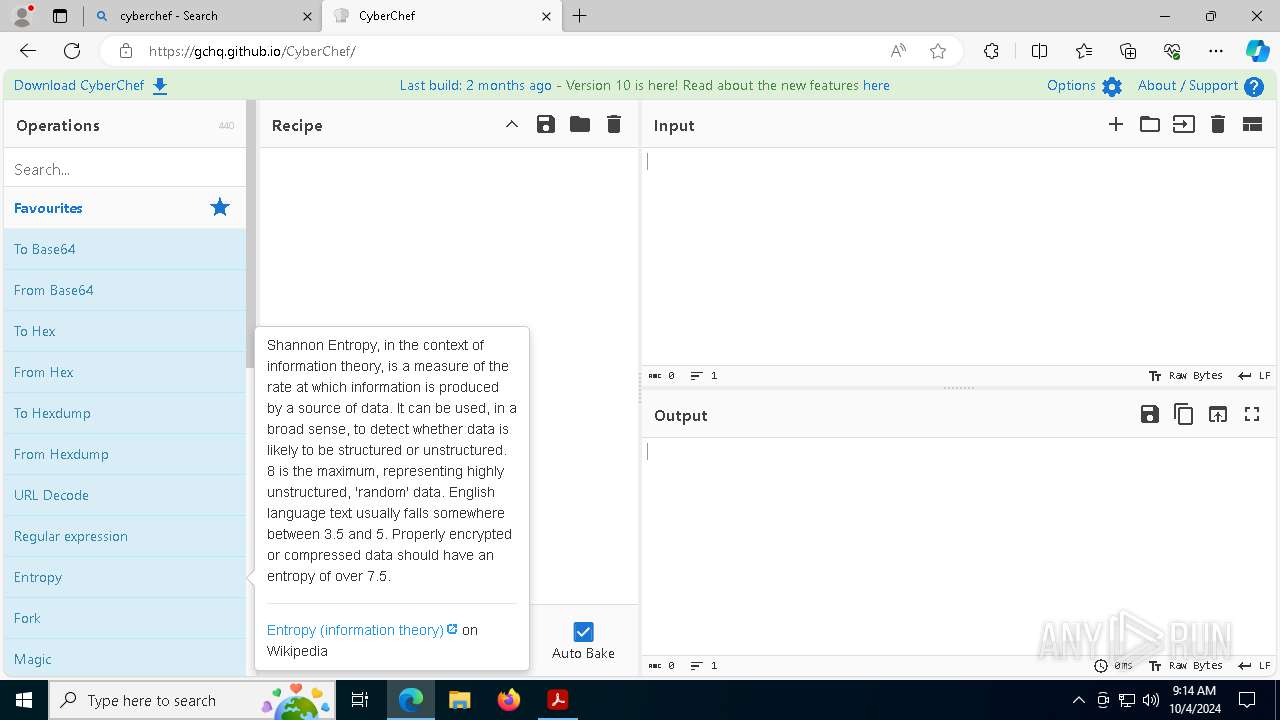Click the taskbar search box
The width and height of the screenshot is (1280, 720).
coord(193,700)
